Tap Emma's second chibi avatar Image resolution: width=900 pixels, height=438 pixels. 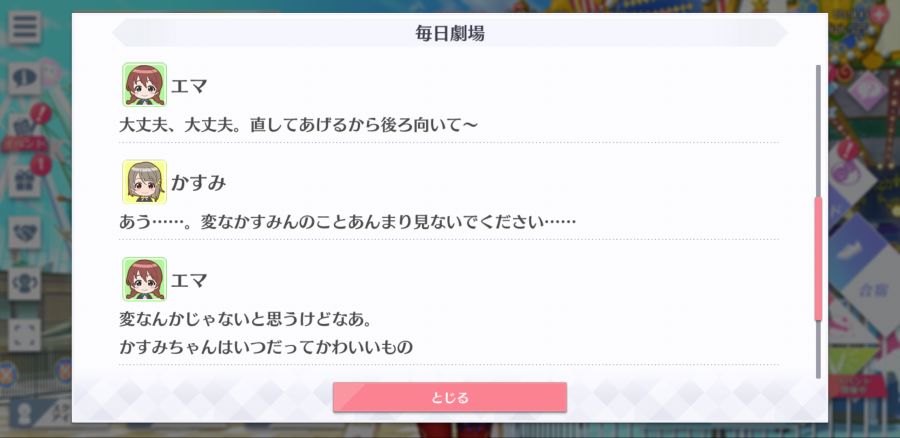(145, 279)
